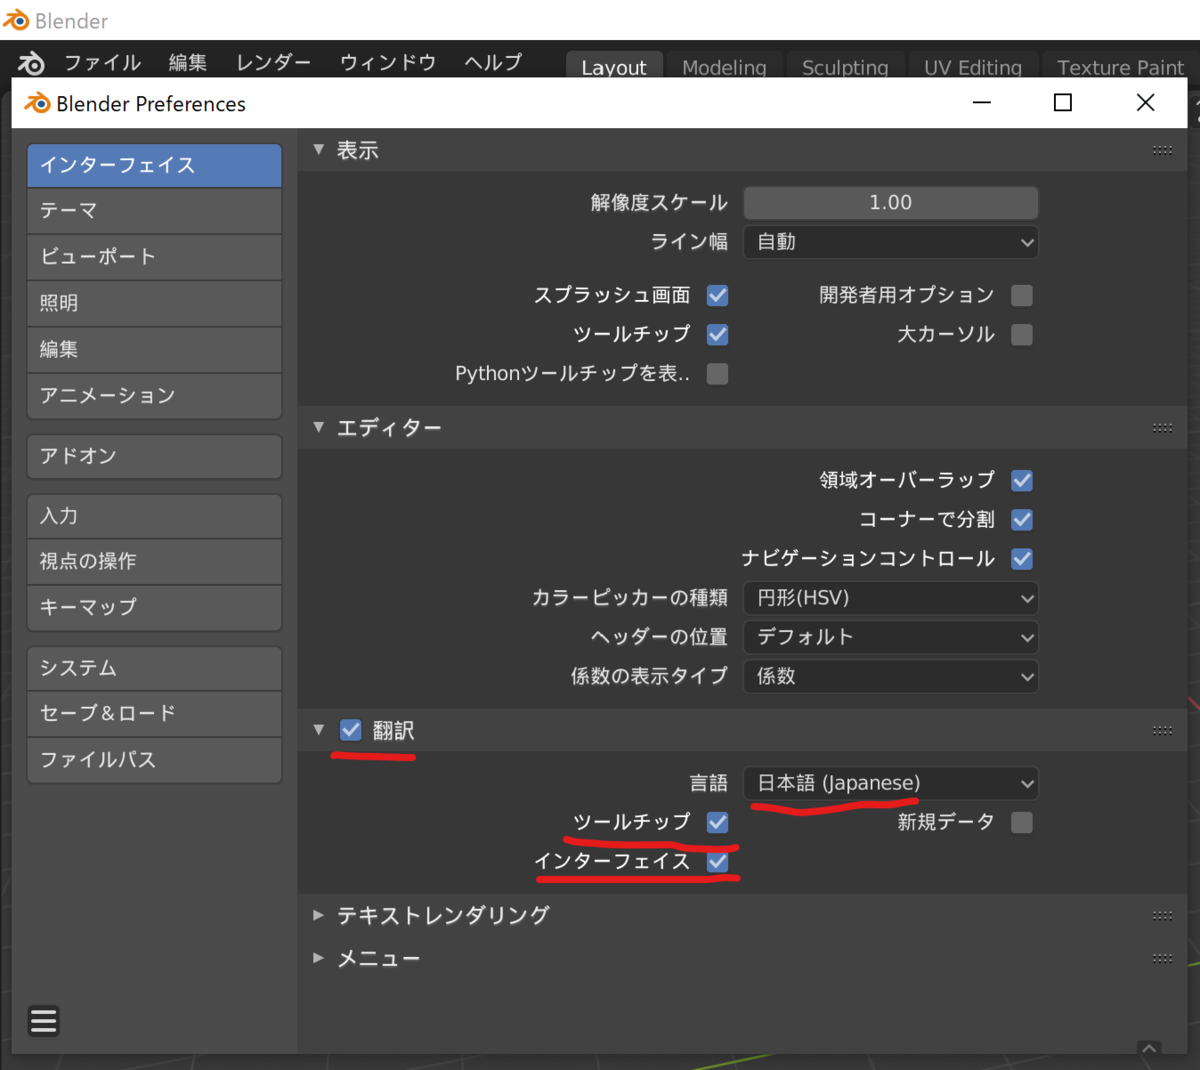Screen dimensions: 1200x1070
Task: Click the 解像度スケール slider field showing 1.00
Action: [891, 203]
